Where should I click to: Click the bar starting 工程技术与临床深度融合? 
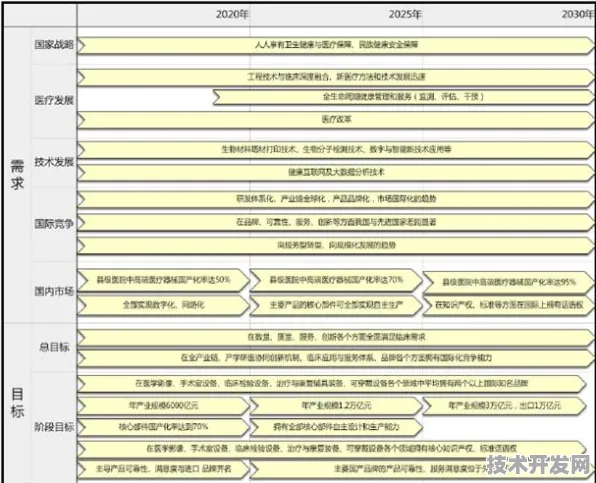click(336, 77)
